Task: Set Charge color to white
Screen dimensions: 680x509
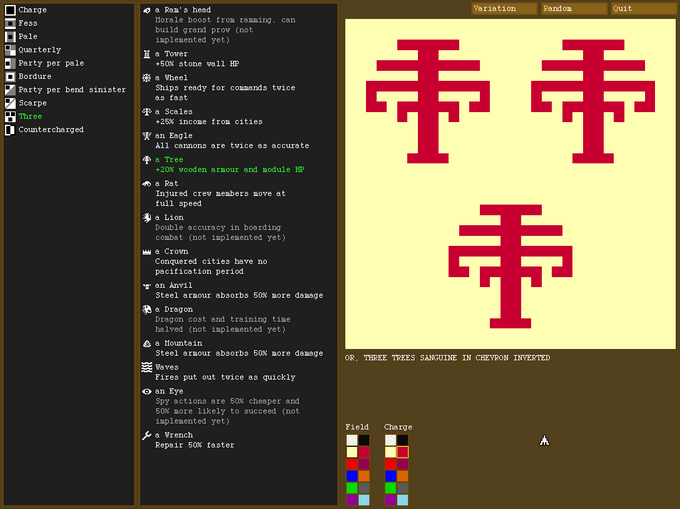Action: tap(390, 440)
